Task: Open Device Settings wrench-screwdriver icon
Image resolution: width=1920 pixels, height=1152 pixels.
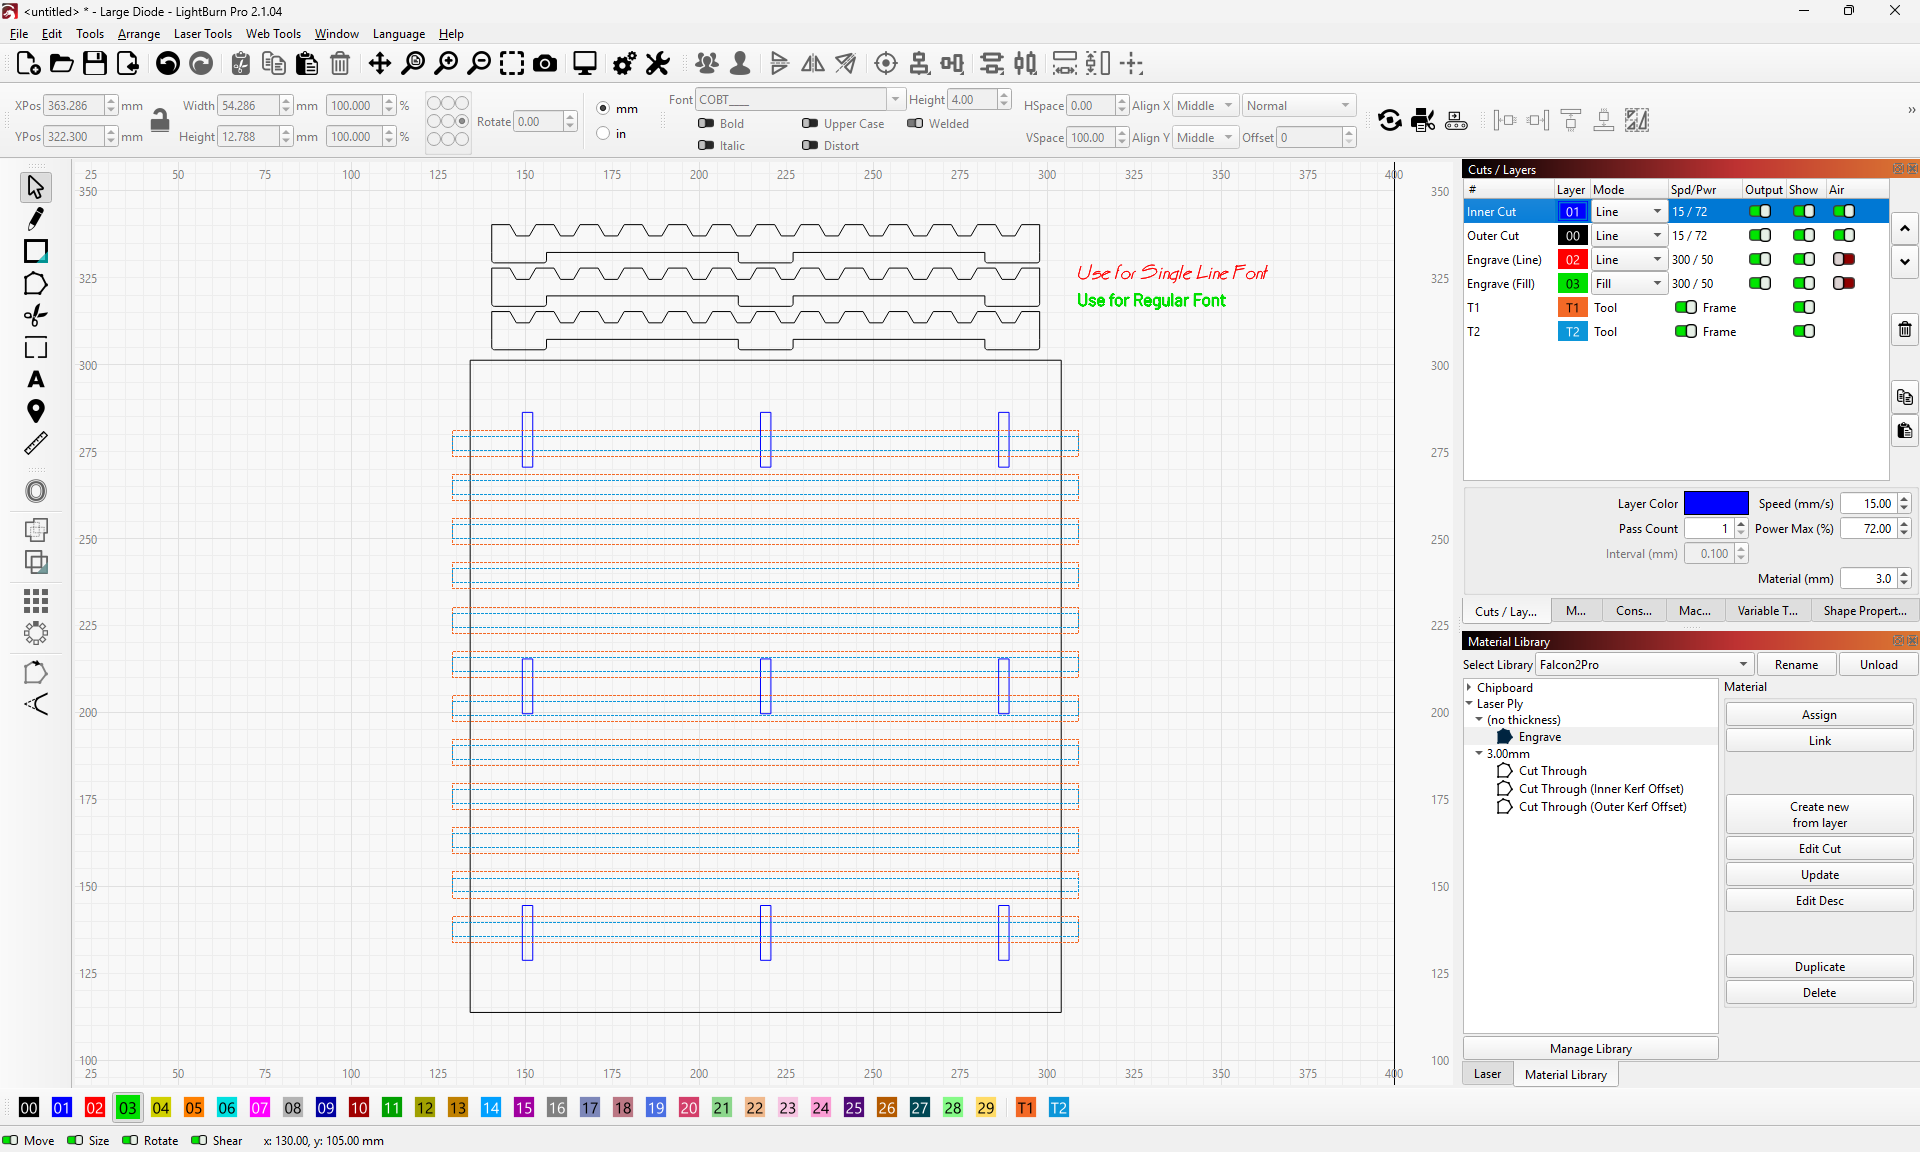Action: point(657,64)
